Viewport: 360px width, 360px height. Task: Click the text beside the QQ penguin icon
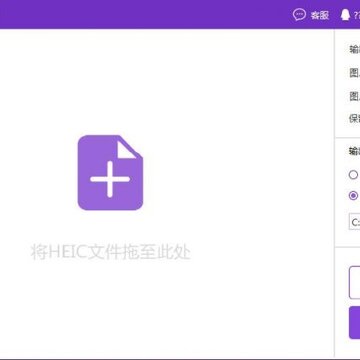(357, 15)
